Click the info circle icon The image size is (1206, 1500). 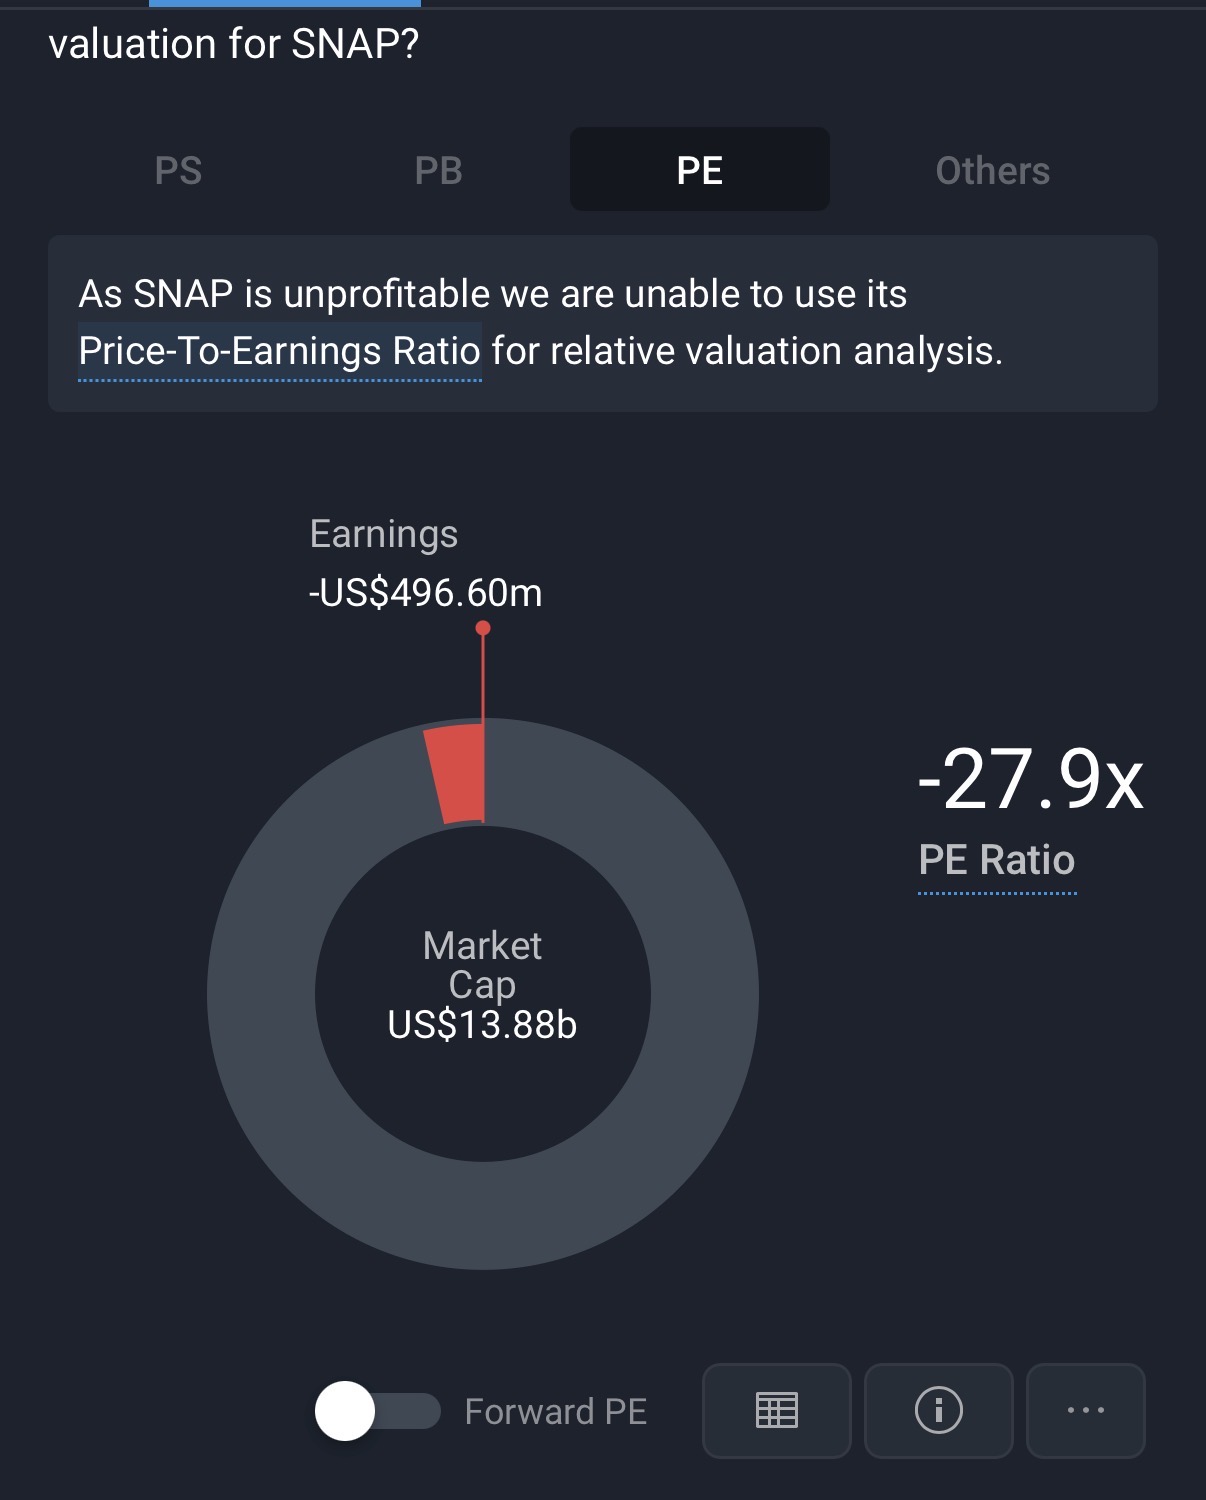tap(938, 1410)
